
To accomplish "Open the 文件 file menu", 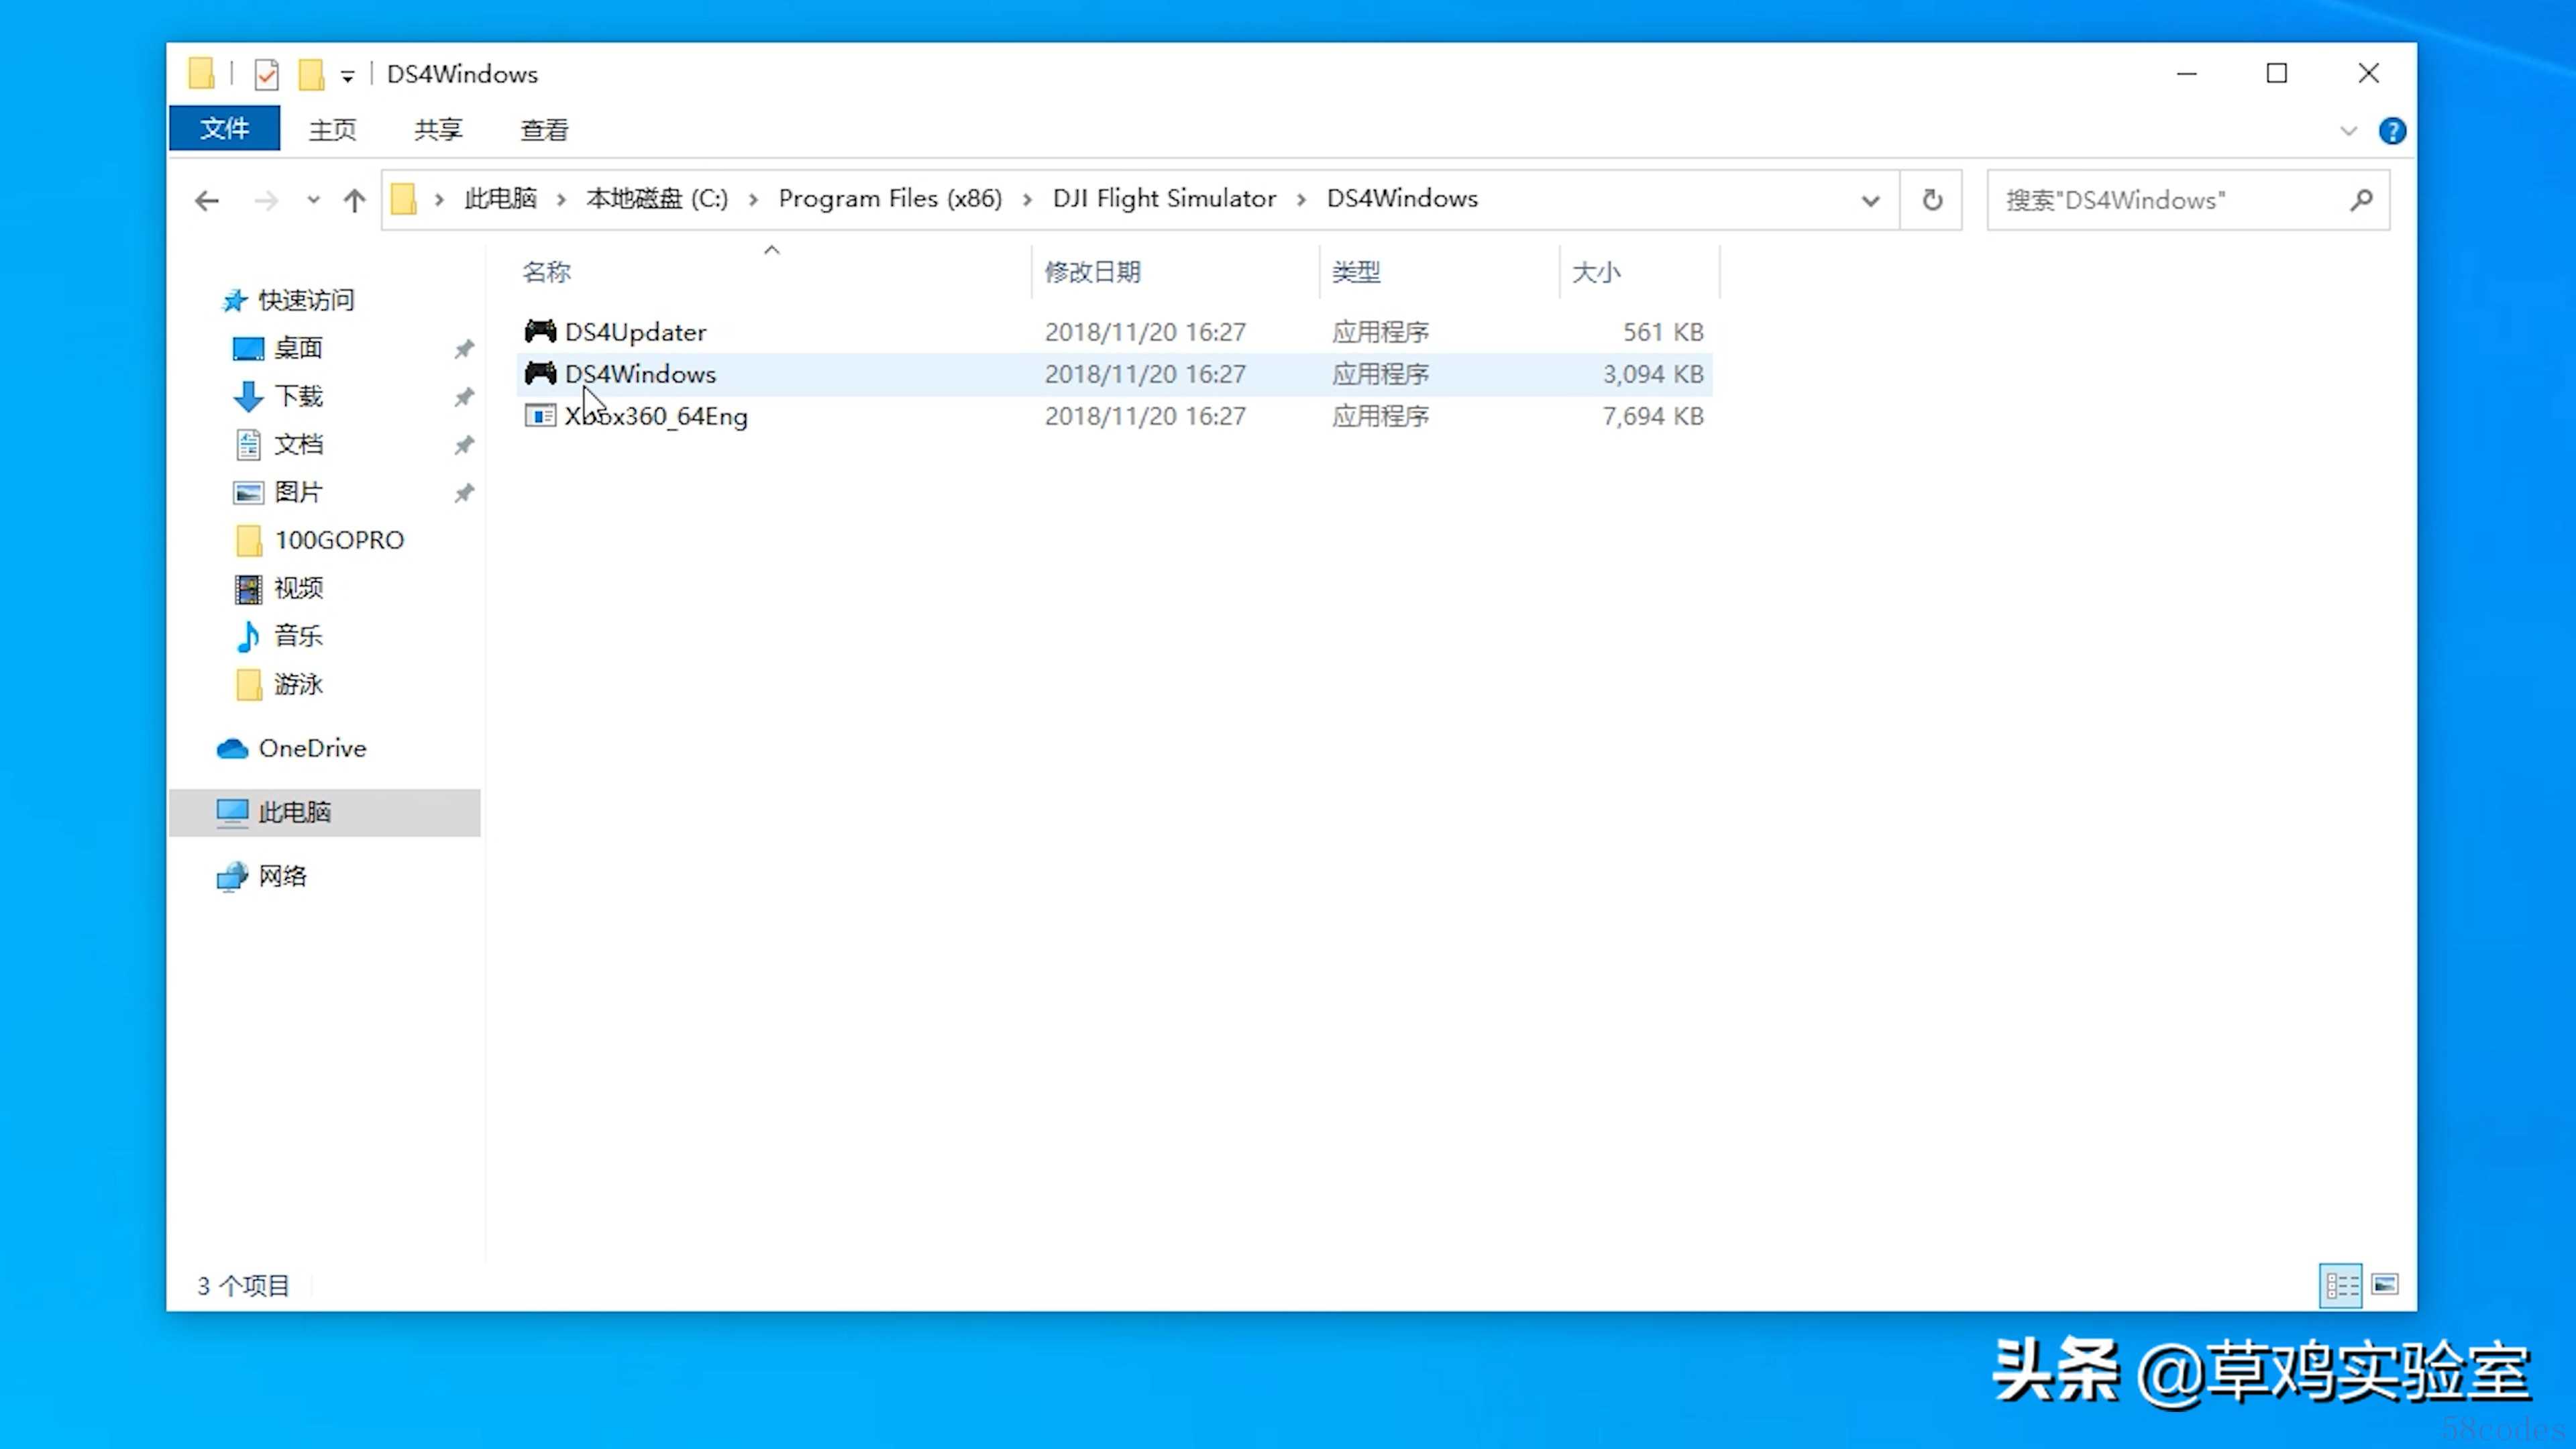I will (224, 129).
